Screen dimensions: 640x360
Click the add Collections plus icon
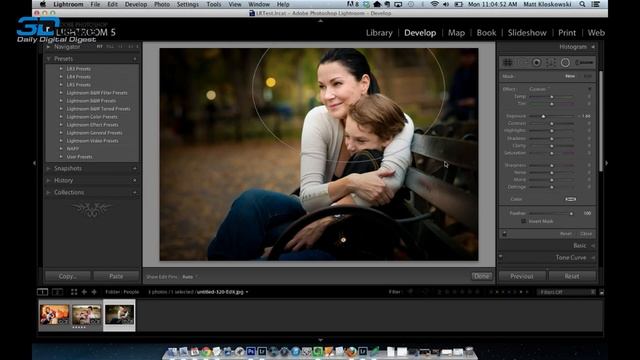[135, 192]
